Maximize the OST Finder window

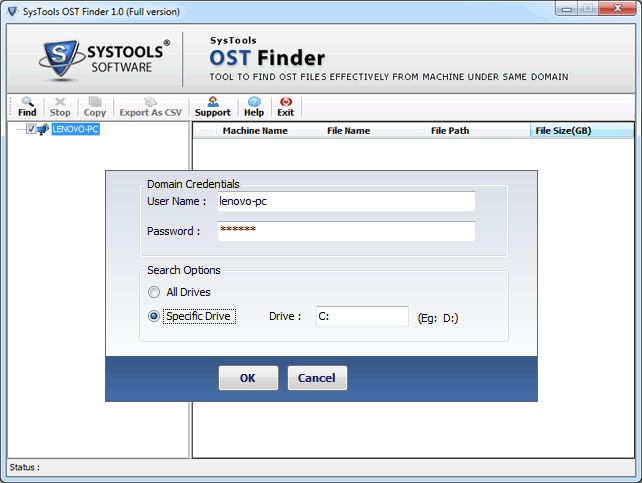(x=588, y=9)
